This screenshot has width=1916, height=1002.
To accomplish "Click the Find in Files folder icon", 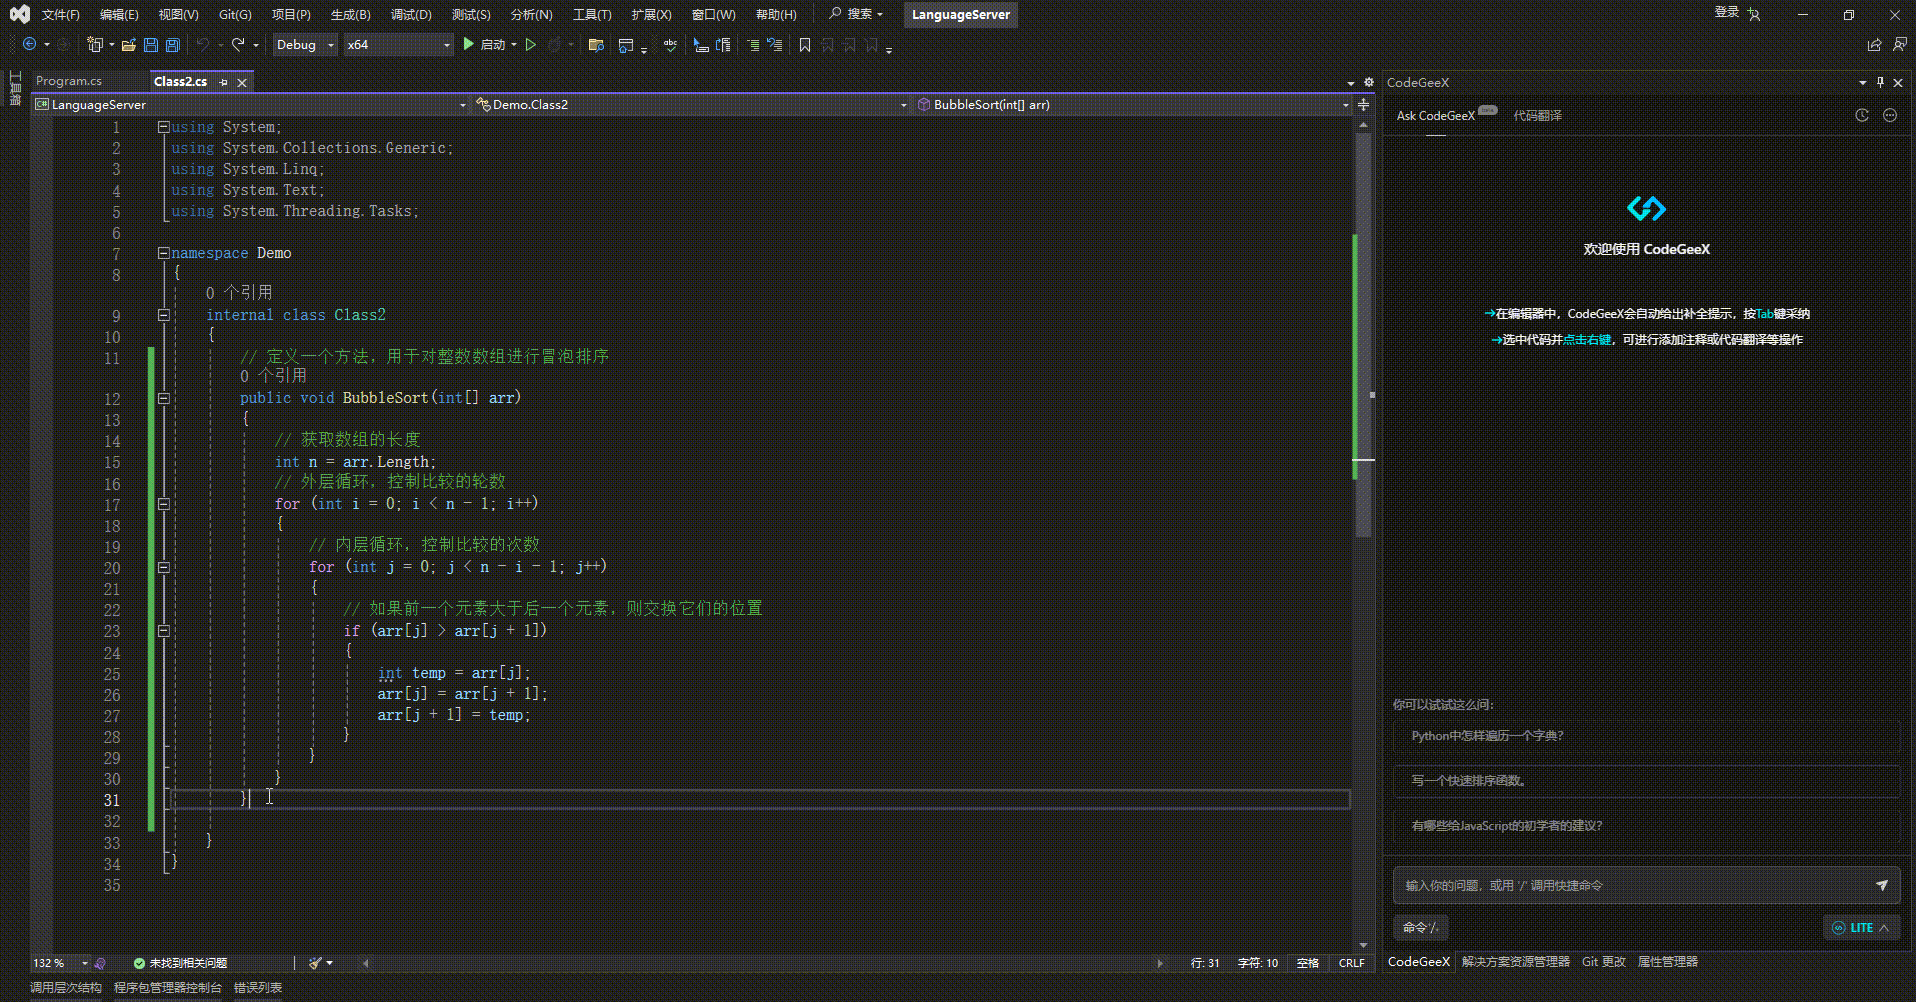I will pyautogui.click(x=596, y=44).
